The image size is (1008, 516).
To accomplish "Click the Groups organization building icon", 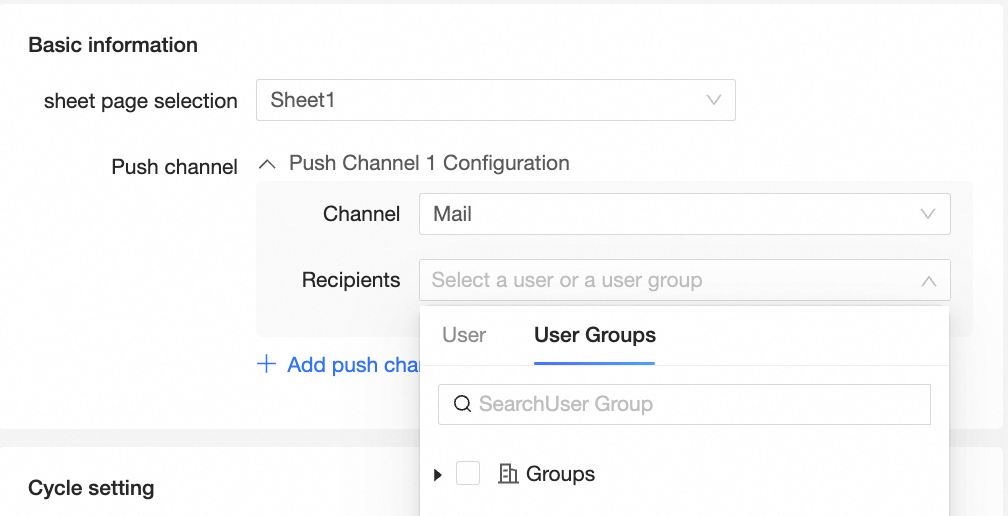I will tap(508, 474).
